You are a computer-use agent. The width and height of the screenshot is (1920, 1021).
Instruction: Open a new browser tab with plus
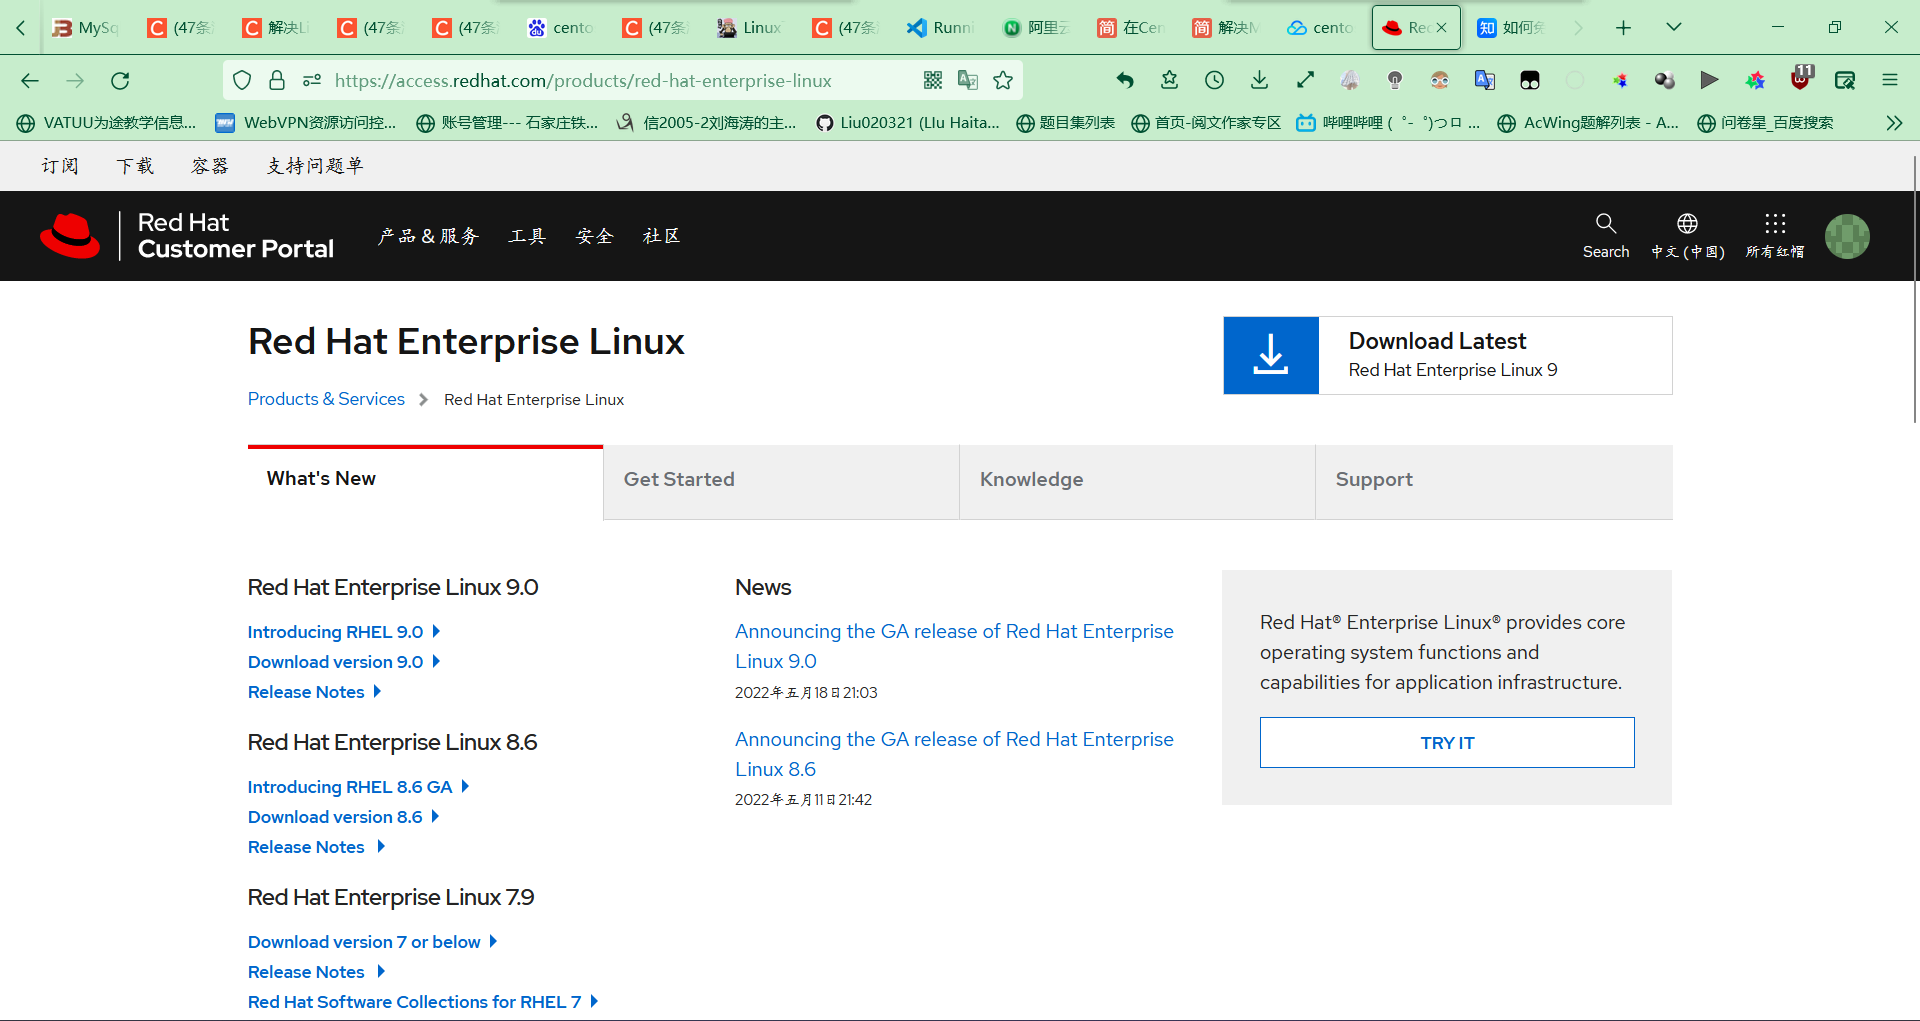tap(1623, 28)
